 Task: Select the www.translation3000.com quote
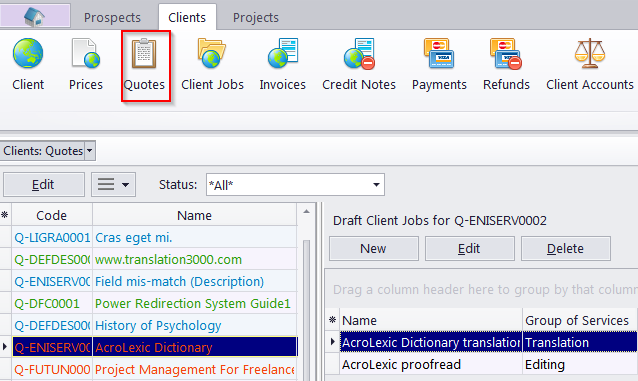pyautogui.click(x=195, y=259)
